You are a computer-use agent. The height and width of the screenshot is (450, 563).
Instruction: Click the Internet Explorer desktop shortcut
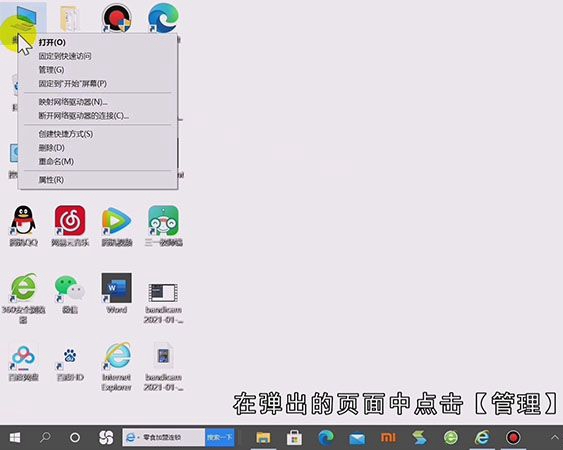click(116, 366)
